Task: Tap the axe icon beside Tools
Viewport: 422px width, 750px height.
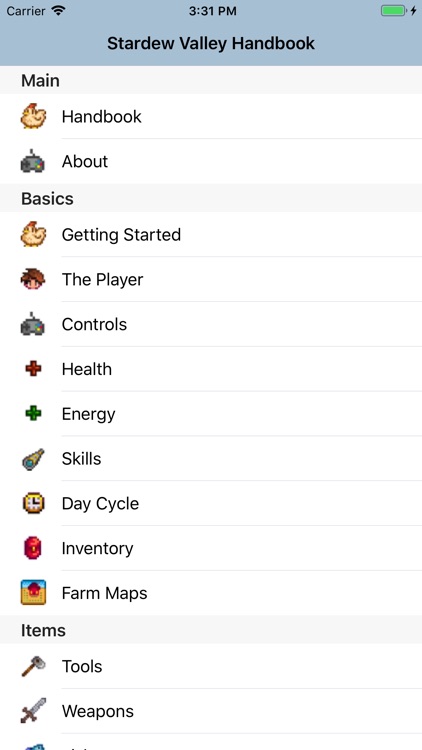Action: (33, 666)
